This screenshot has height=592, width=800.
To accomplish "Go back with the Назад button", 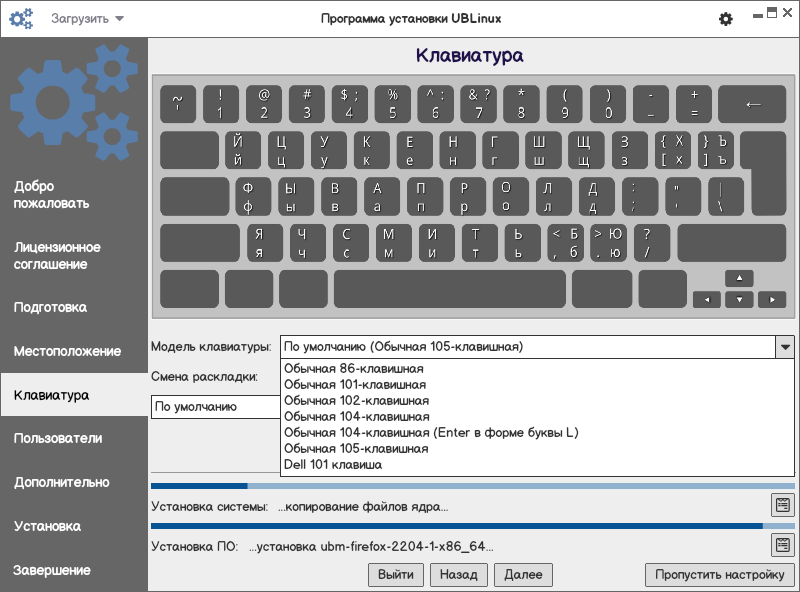I will click(x=459, y=575).
